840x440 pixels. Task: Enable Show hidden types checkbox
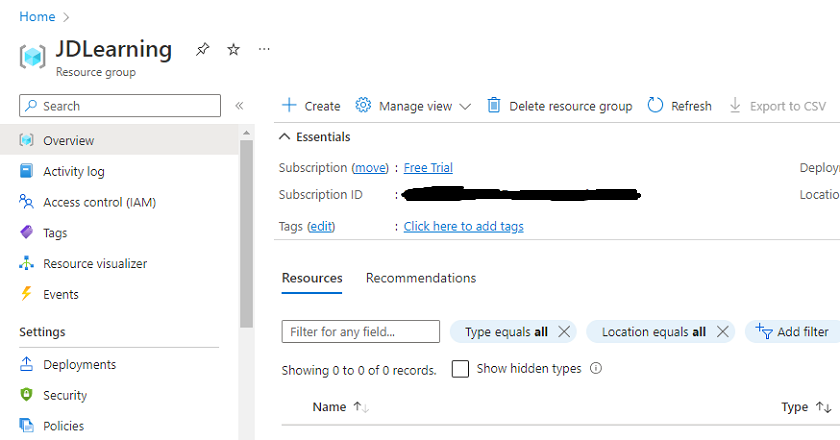point(460,369)
